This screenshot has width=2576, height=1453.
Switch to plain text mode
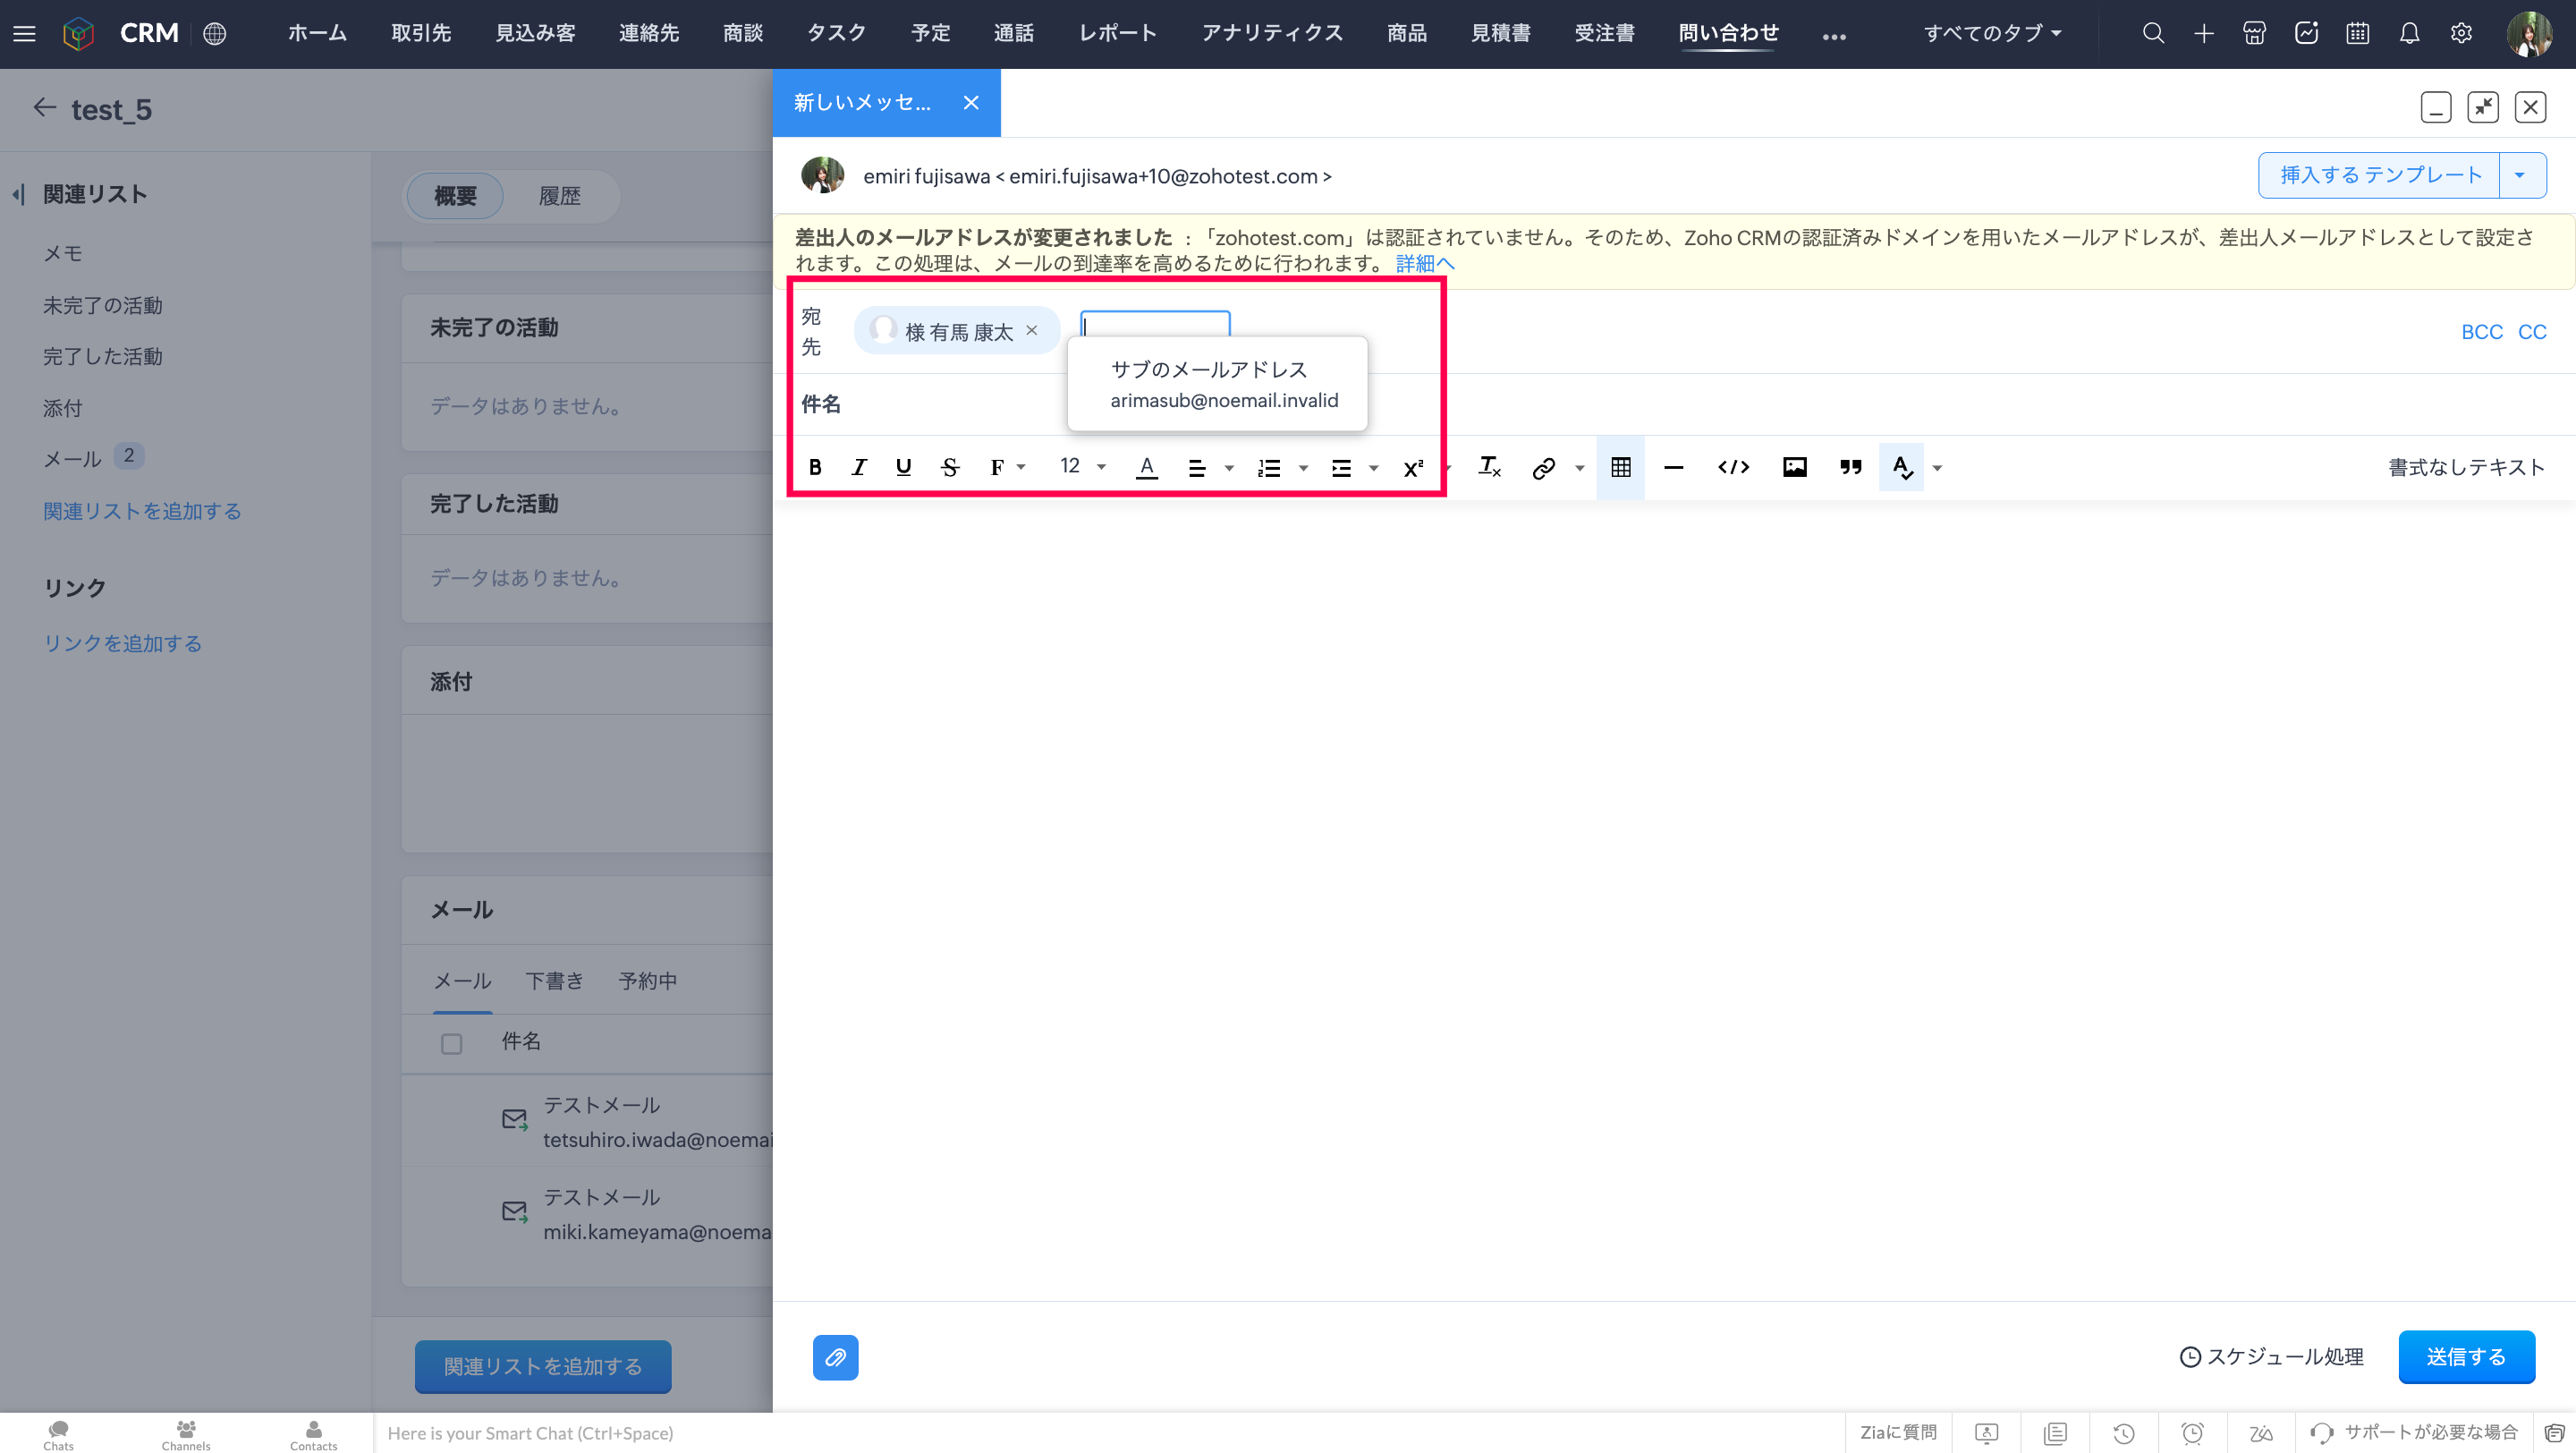2465,467
